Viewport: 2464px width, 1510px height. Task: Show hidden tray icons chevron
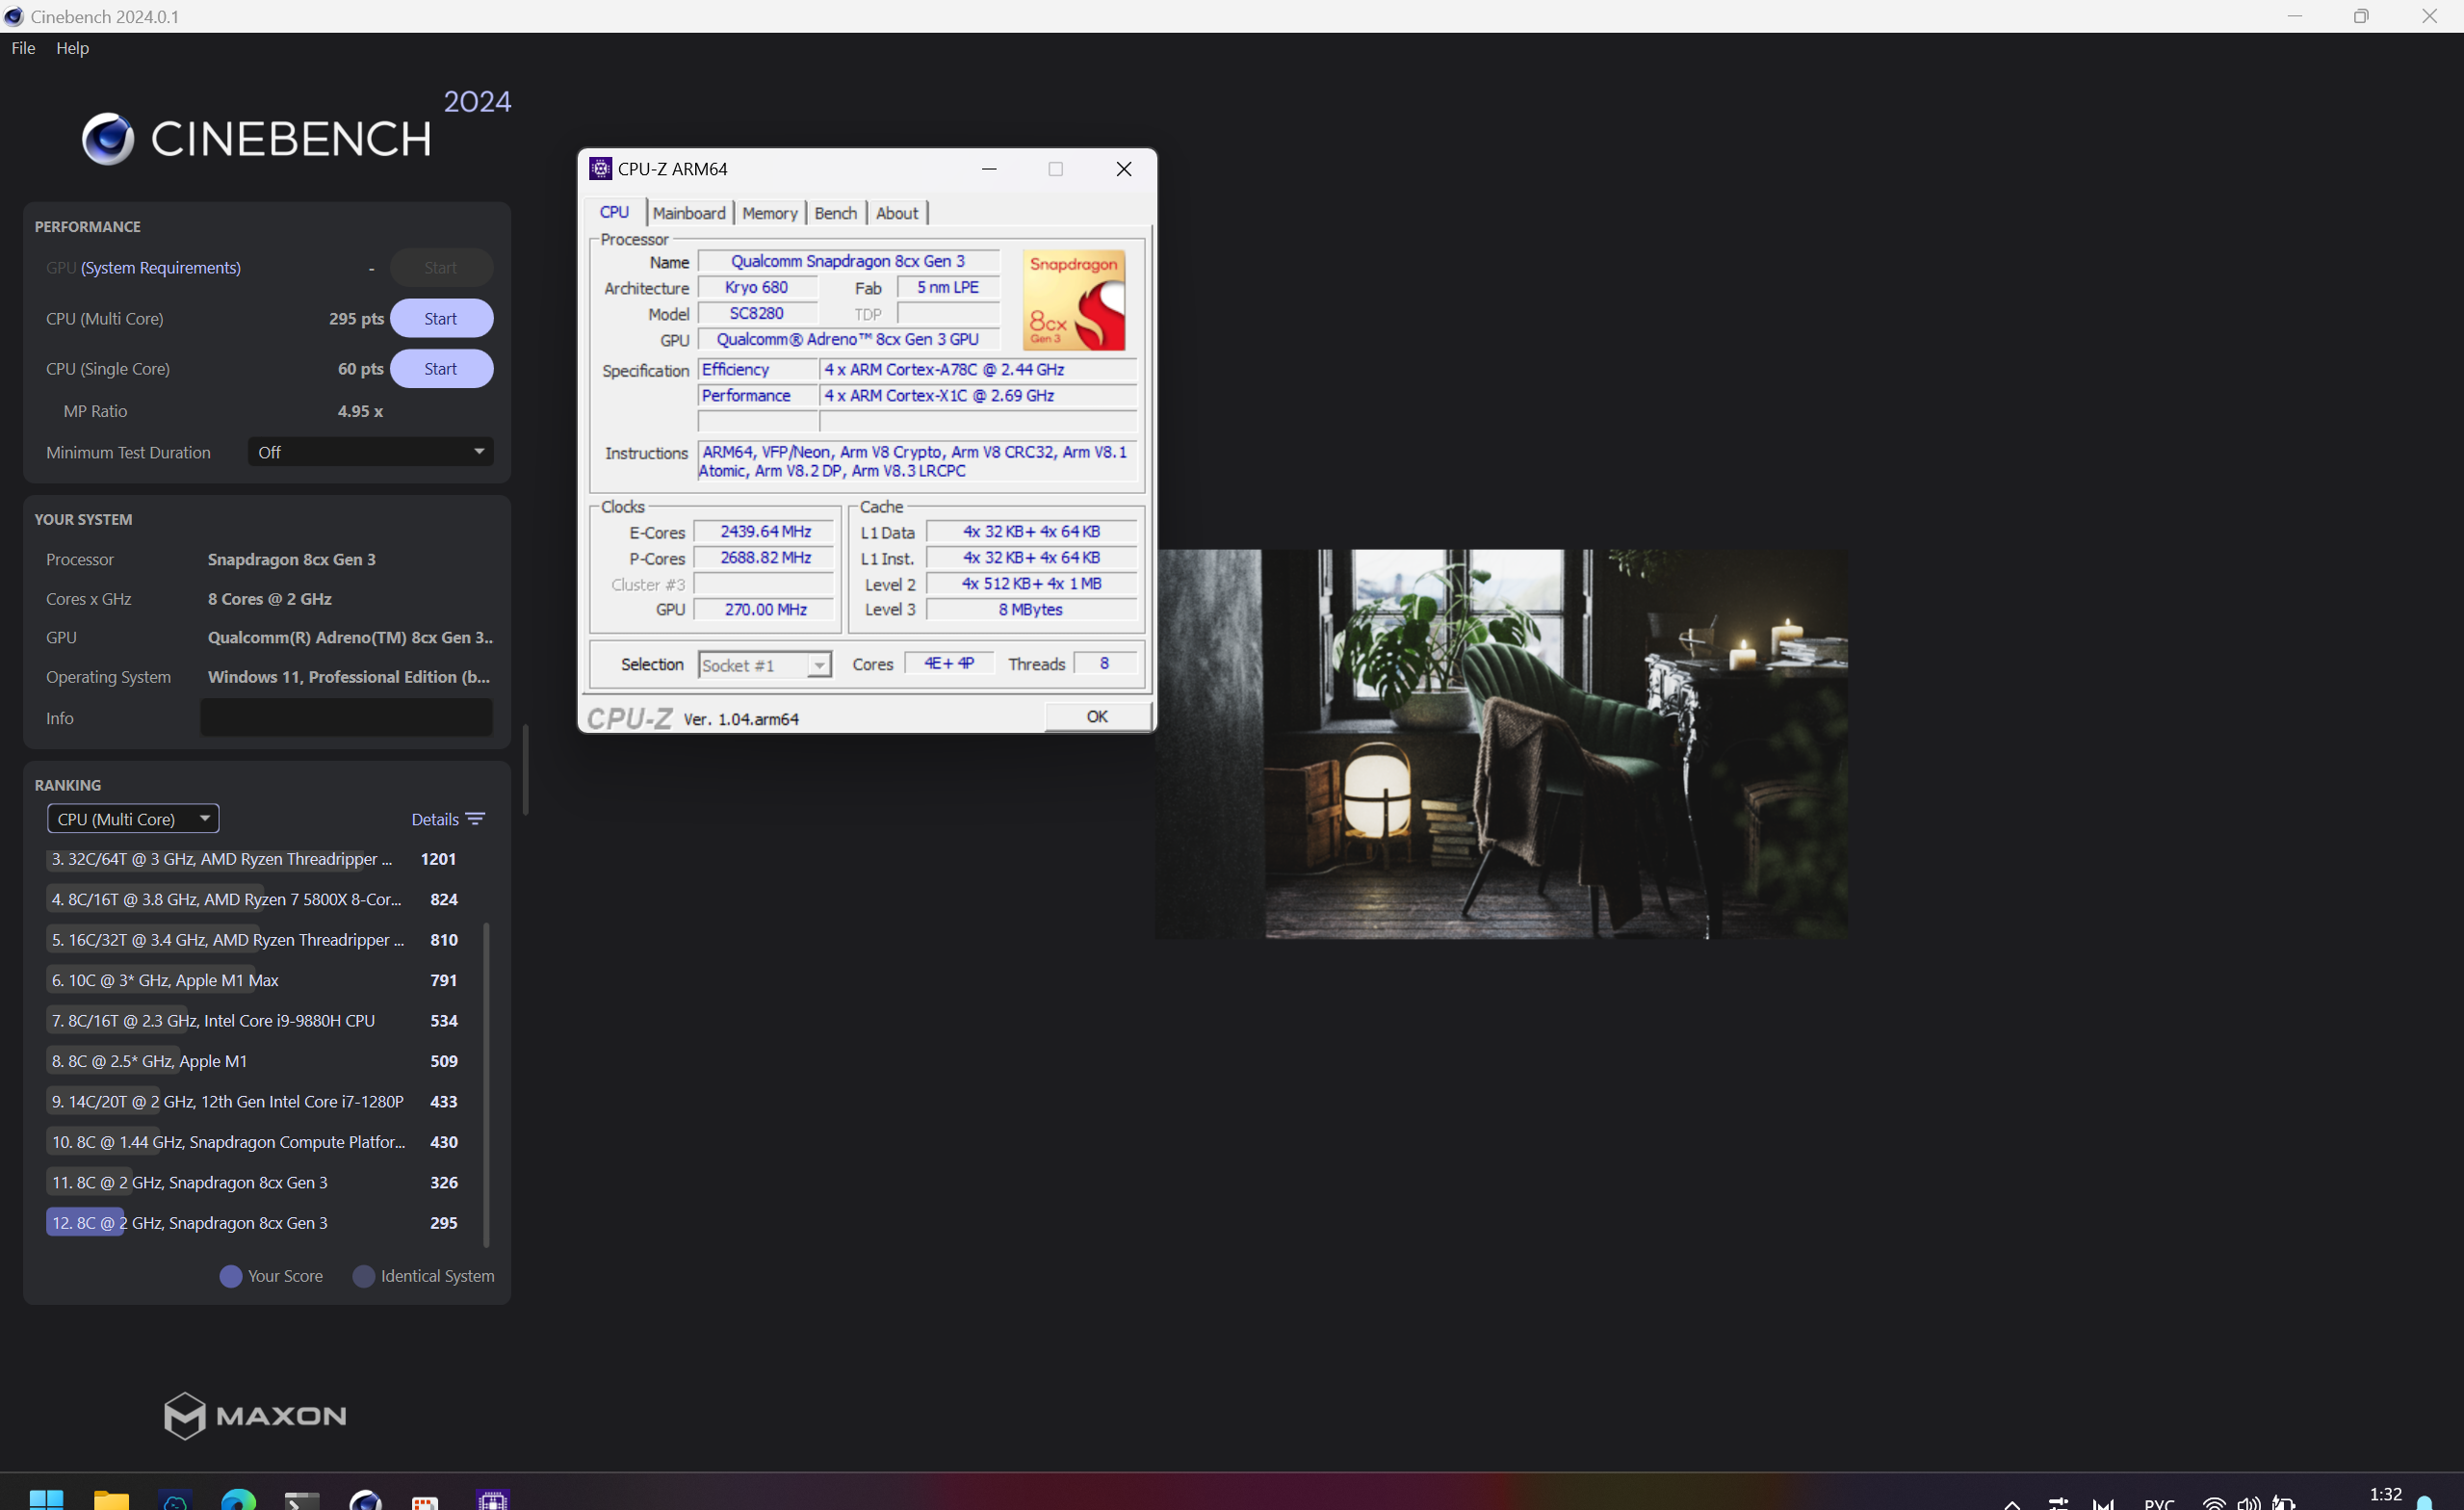click(x=2012, y=1503)
